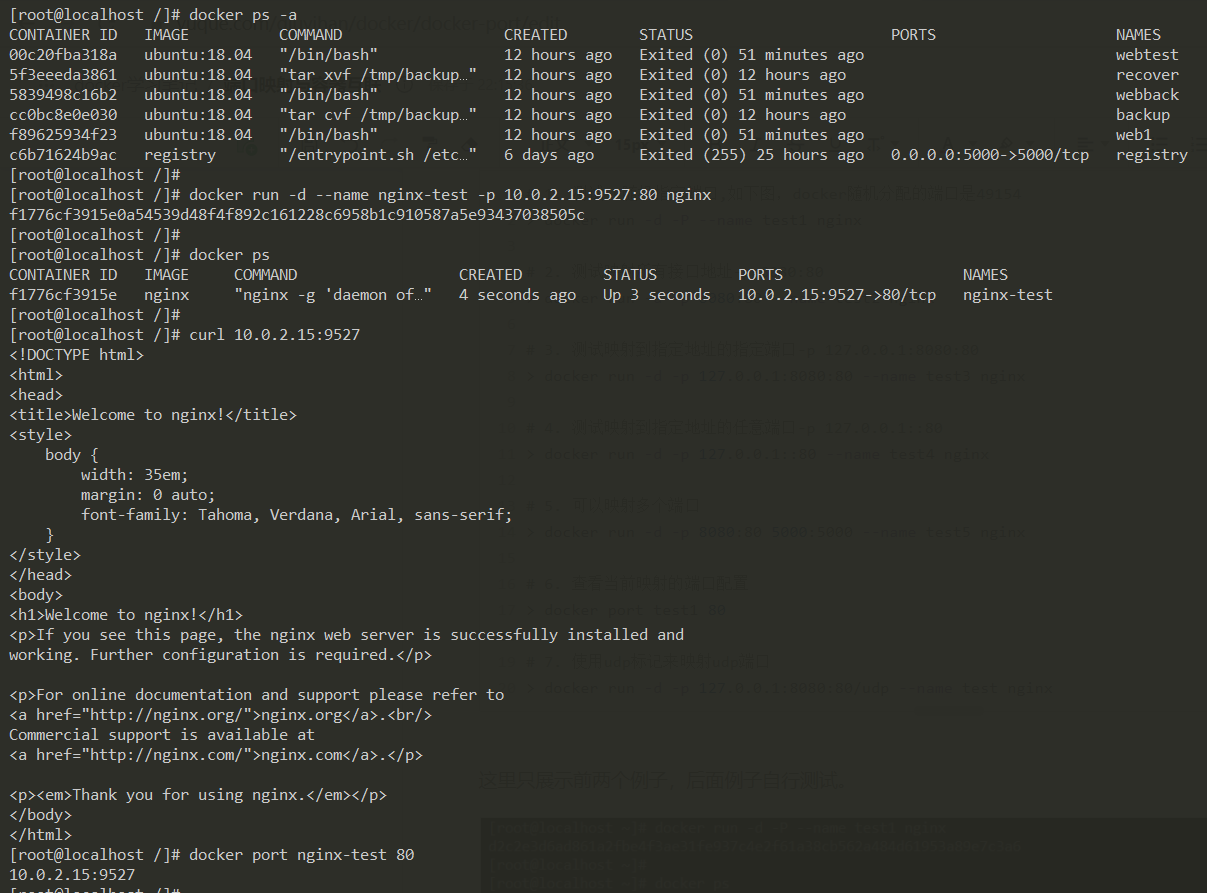This screenshot has width=1207, height=893.
Task: Click the command "tar xvf /tmp/backup…"
Action: pyautogui.click(x=378, y=75)
